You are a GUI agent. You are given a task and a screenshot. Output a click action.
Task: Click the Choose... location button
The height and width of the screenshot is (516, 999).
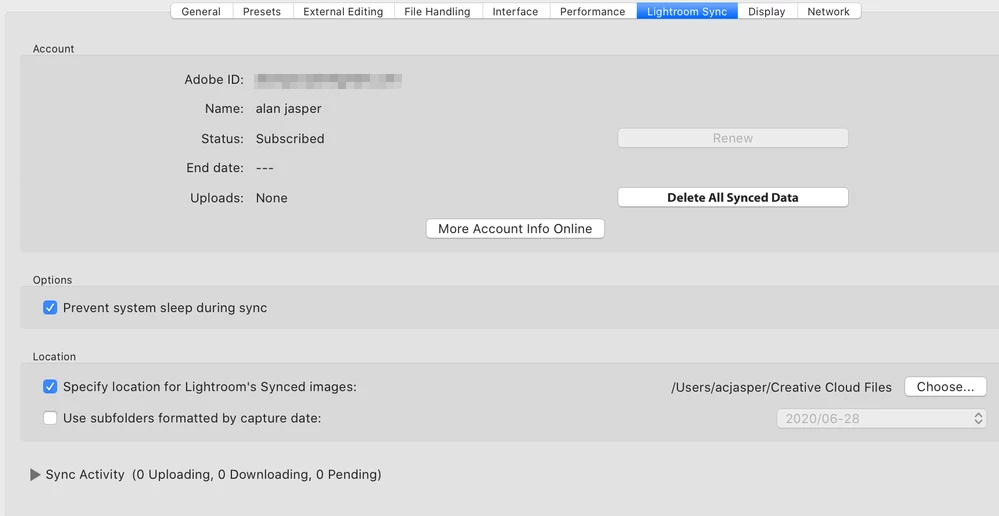tap(945, 387)
